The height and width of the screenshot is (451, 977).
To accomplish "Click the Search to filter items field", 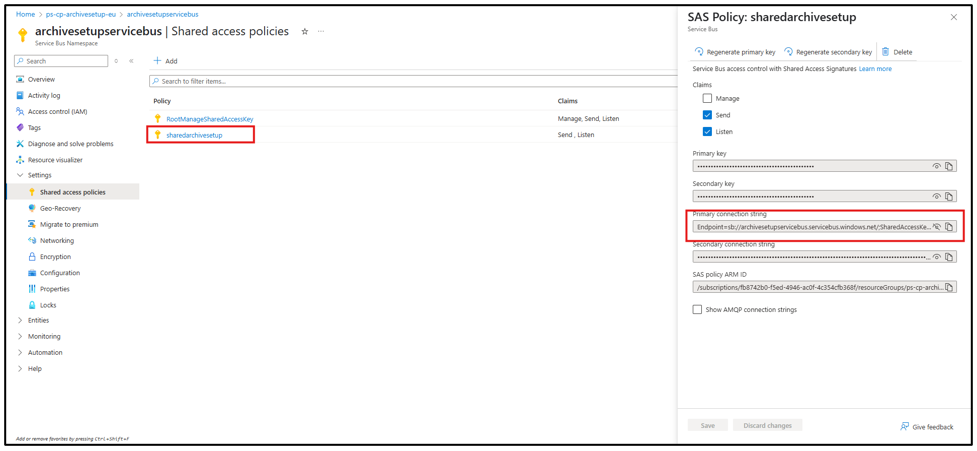I will [410, 81].
